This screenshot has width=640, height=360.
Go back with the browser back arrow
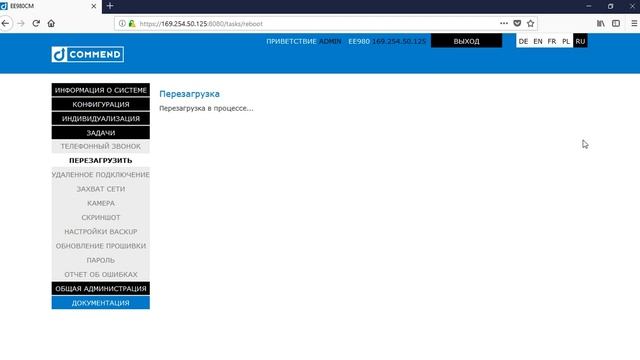[x=5, y=24]
